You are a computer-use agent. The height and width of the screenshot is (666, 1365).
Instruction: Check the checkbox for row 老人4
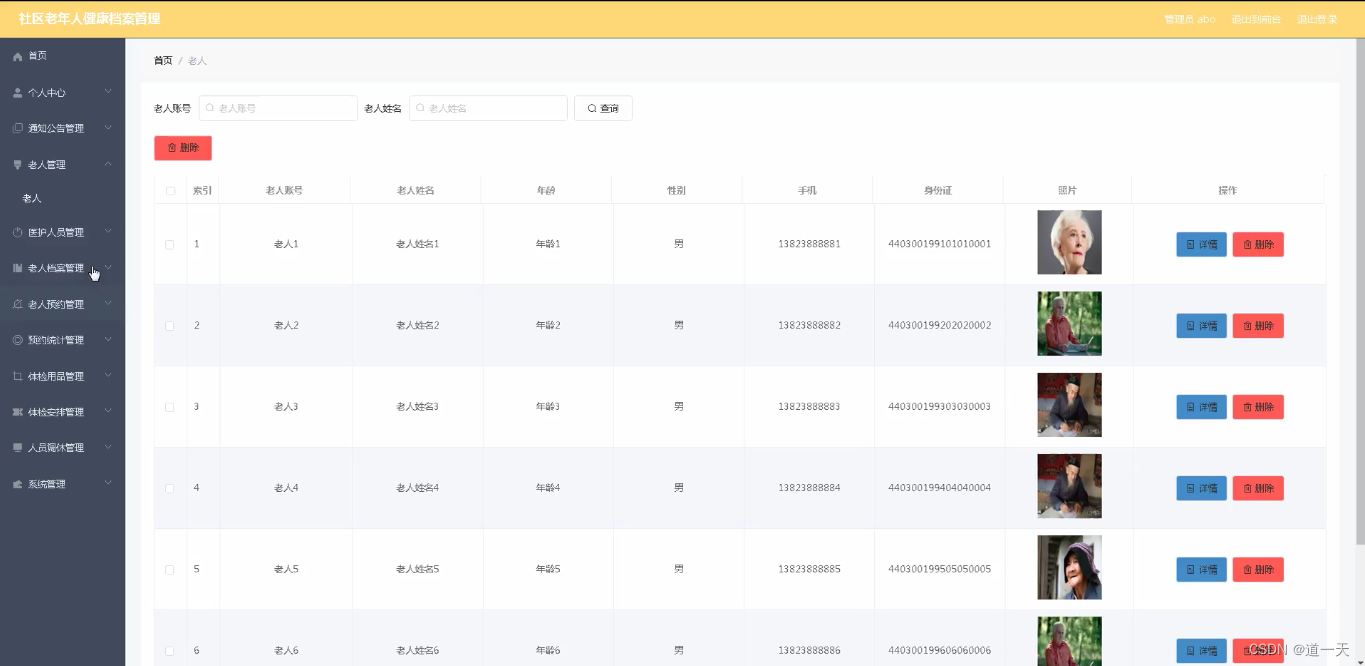tap(170, 489)
